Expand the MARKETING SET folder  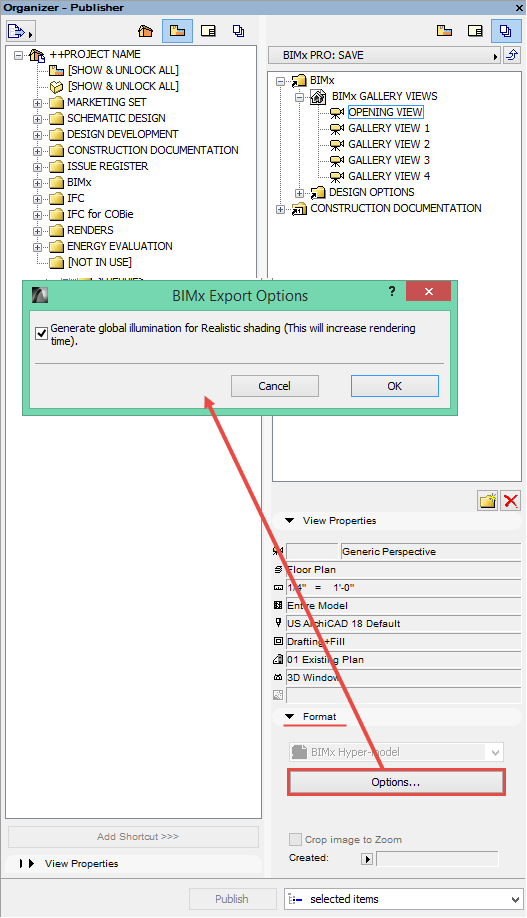coord(37,103)
